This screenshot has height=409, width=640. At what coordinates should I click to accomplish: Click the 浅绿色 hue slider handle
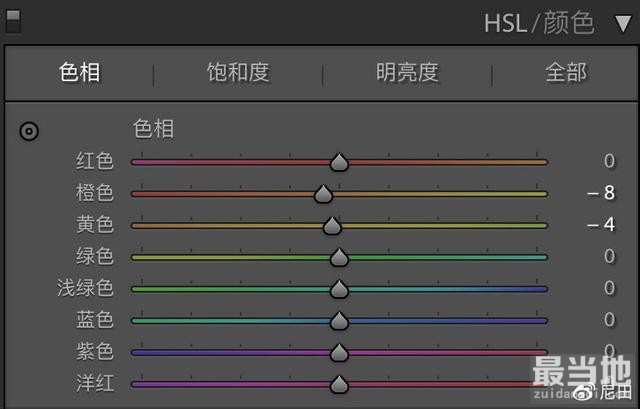339,289
